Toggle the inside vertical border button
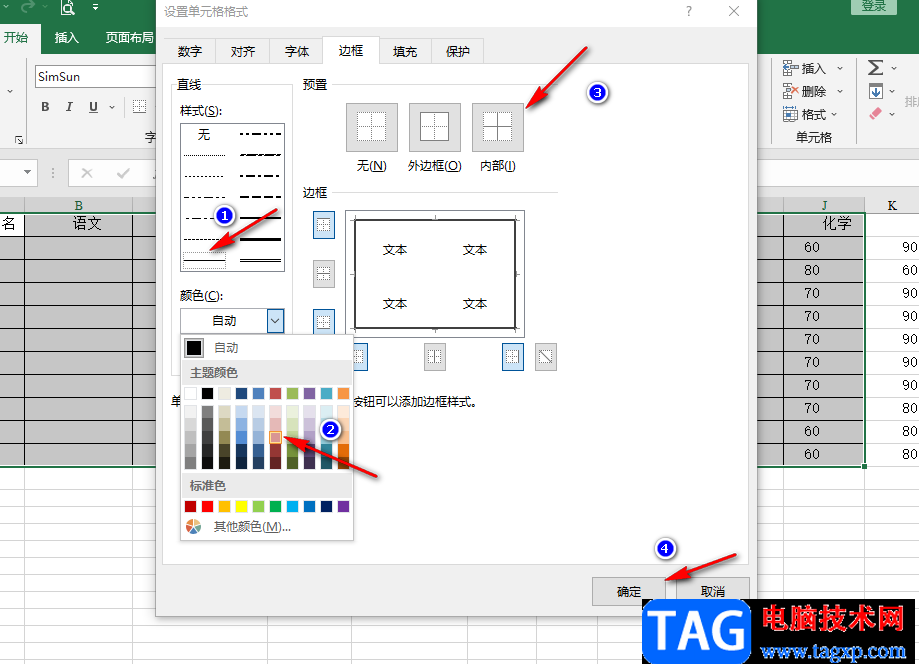Screen dimensions: 919x664 click(x=434, y=357)
